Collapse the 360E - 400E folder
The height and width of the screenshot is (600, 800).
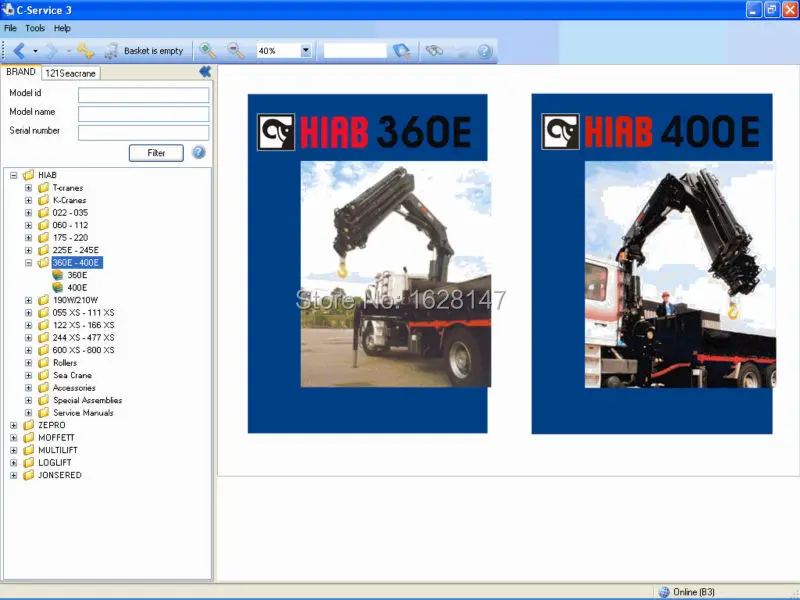click(x=29, y=263)
